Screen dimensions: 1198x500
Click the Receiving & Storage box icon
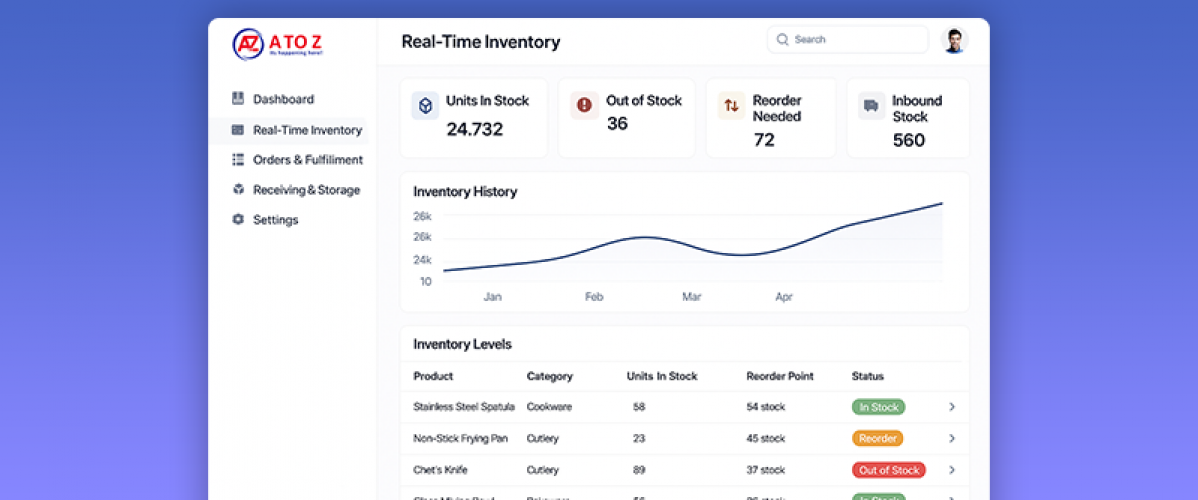(238, 189)
